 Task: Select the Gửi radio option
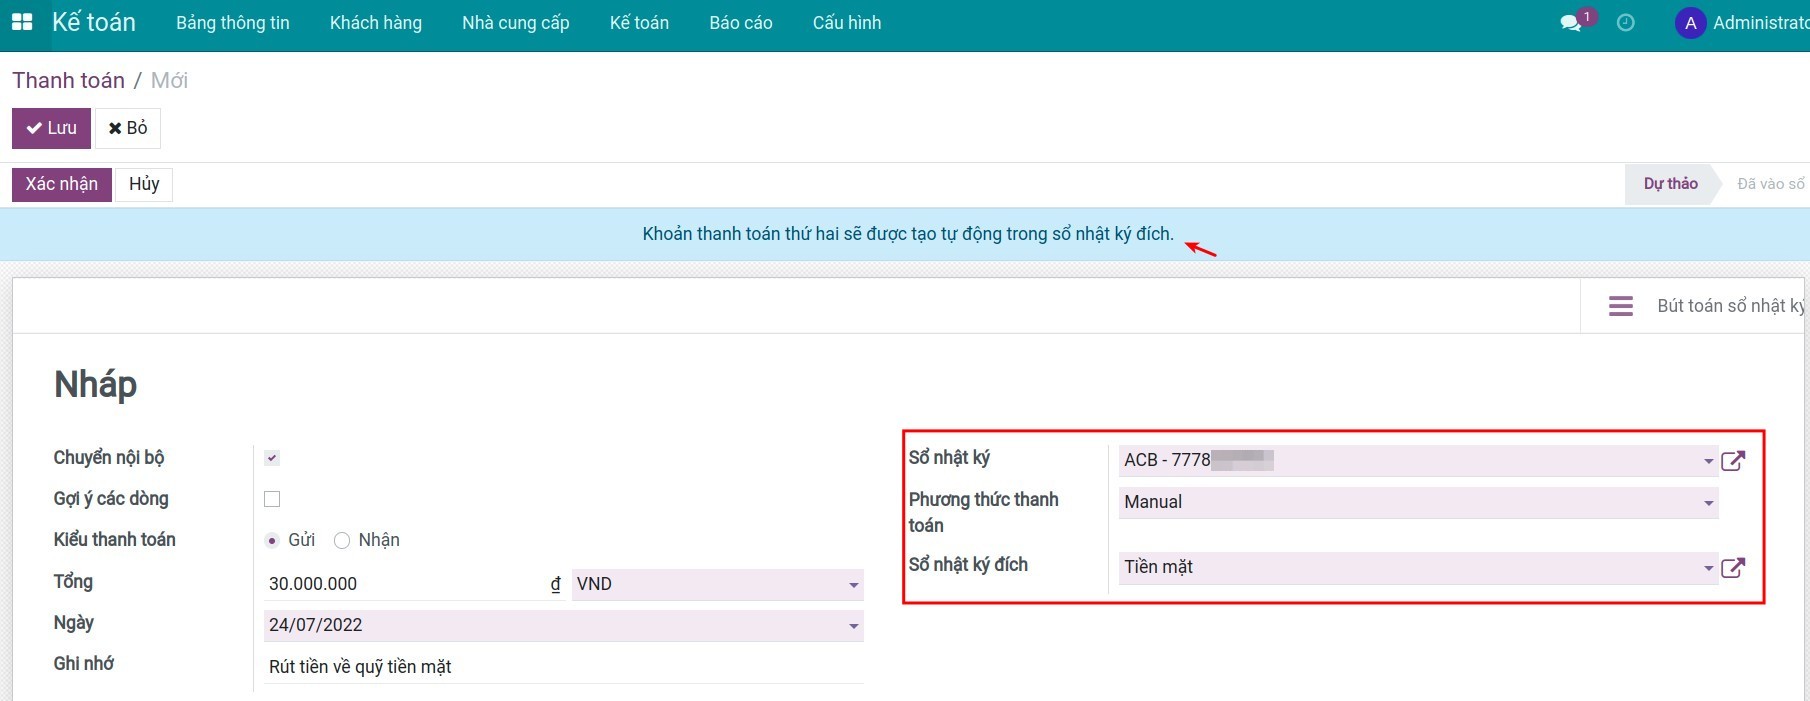click(x=272, y=541)
